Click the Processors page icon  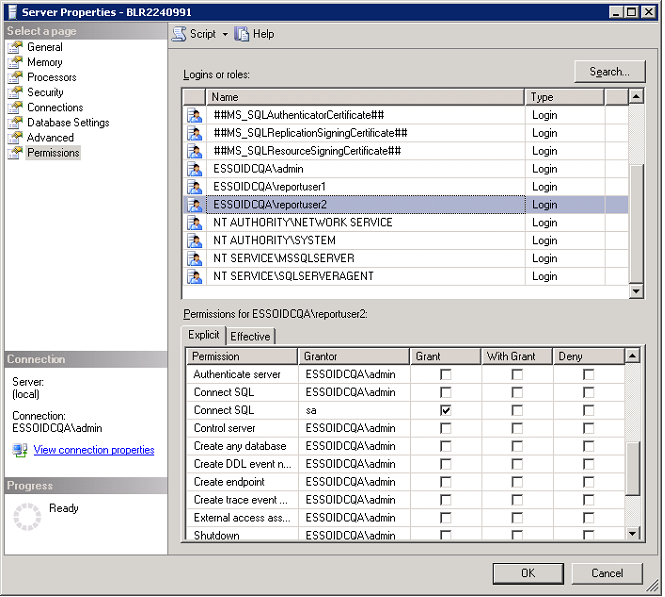click(15, 77)
